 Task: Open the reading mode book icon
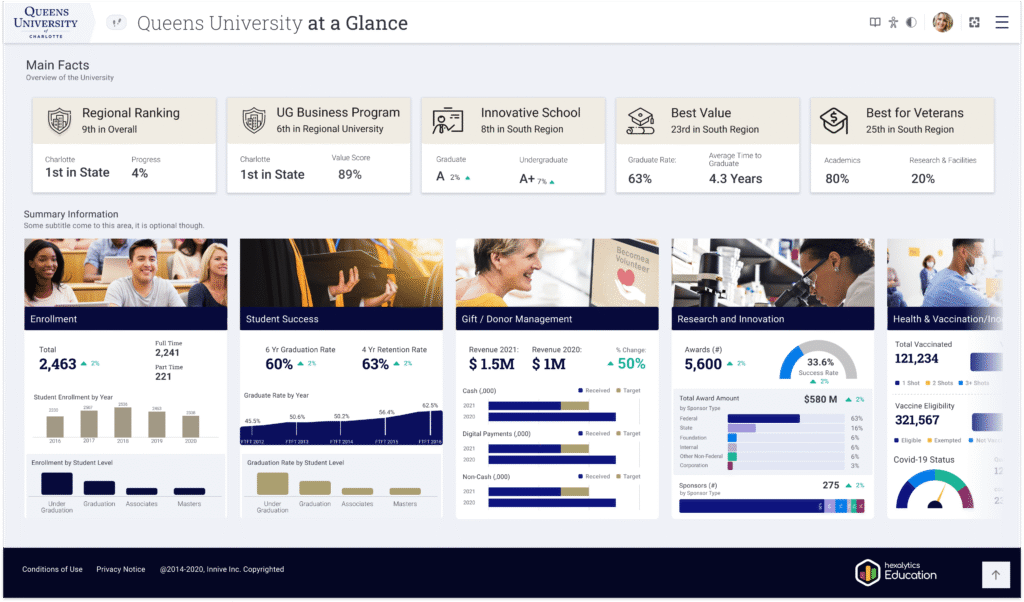click(x=875, y=22)
